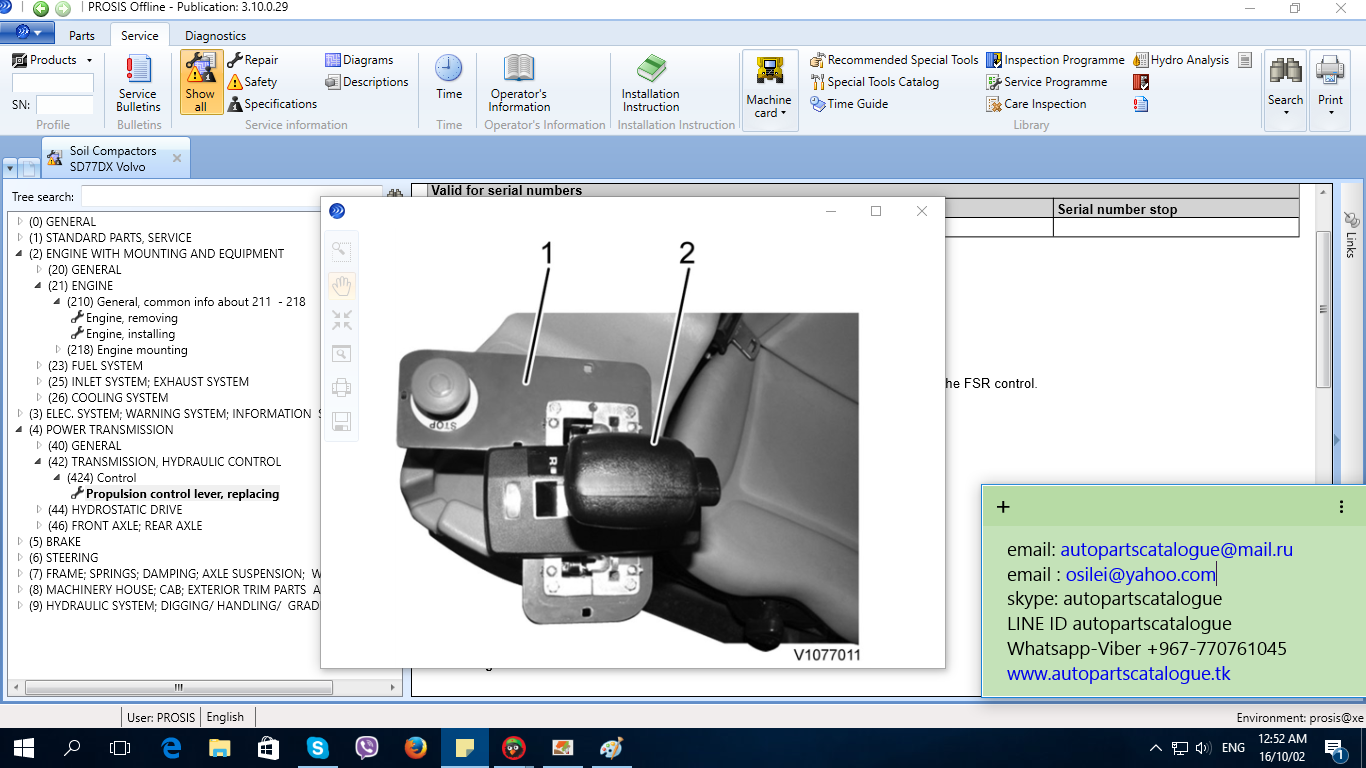Switch to the Diagnostics ribbon tab
This screenshot has width=1366, height=768.
(x=215, y=36)
